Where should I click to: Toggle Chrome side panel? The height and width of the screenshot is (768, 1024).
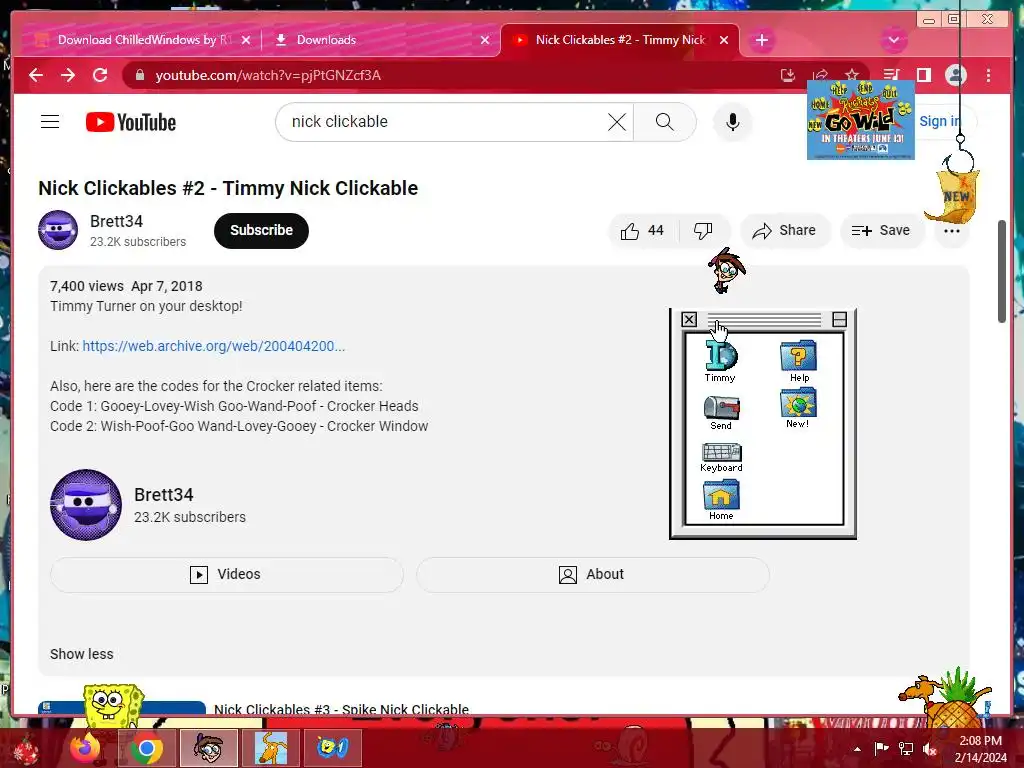click(923, 75)
